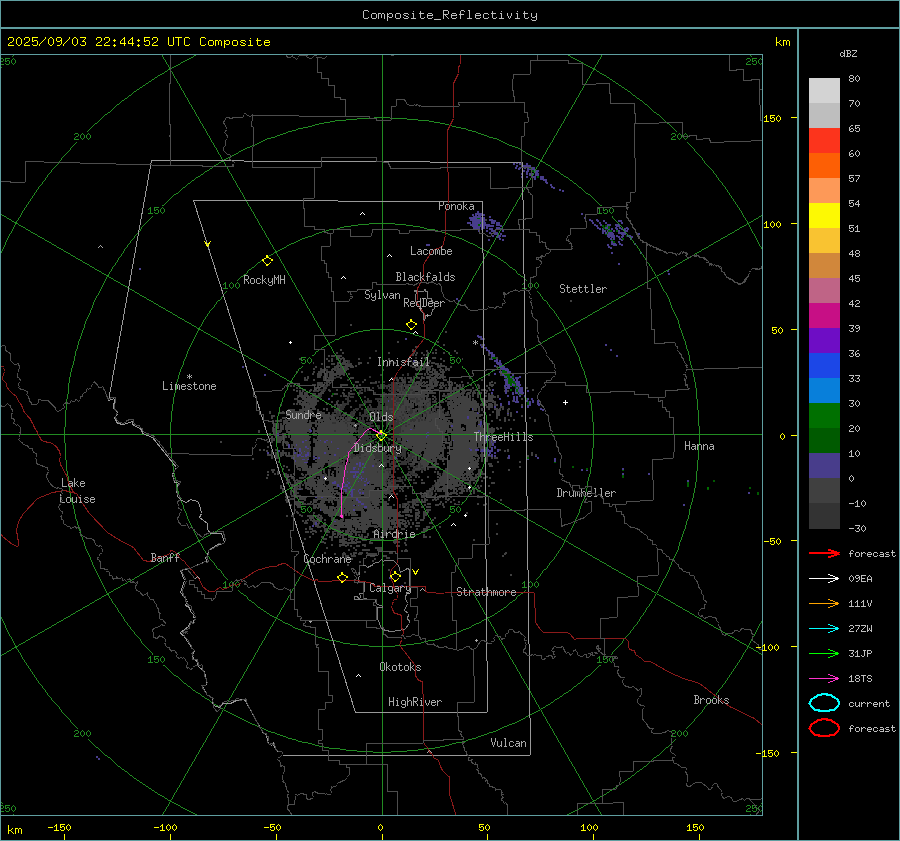Click the red forecast arrow legend icon
Image resolution: width=900 pixels, height=841 pixels.
[824, 553]
